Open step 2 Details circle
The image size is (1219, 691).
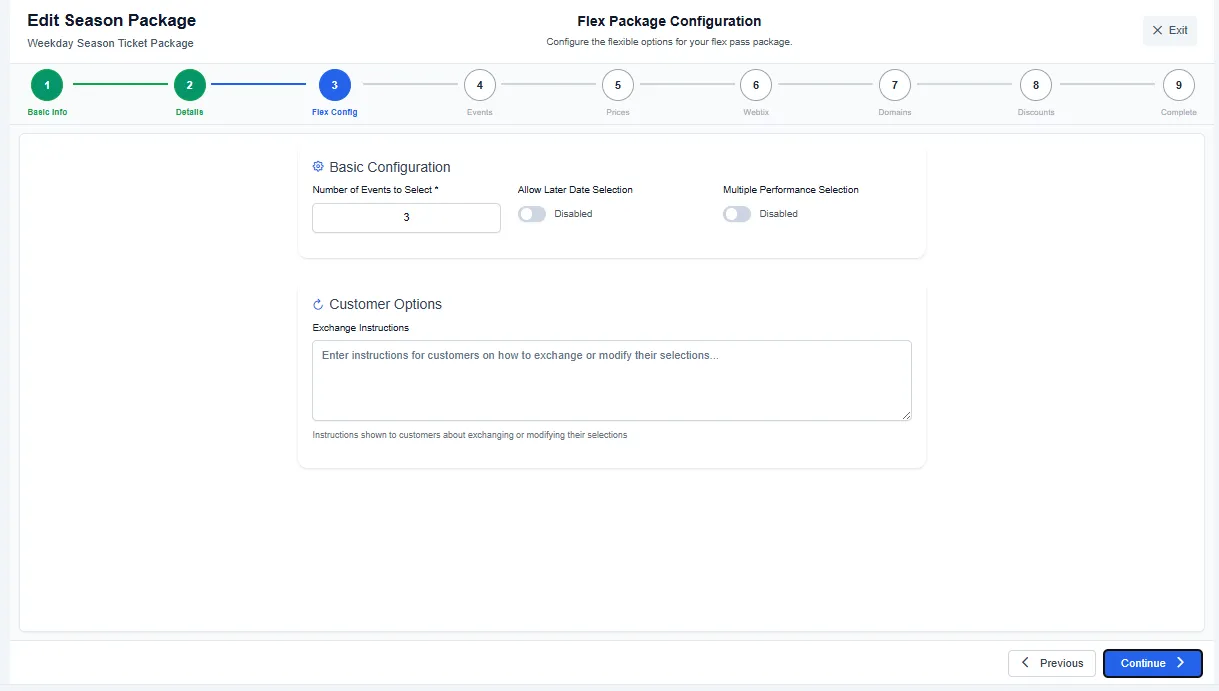(x=190, y=85)
